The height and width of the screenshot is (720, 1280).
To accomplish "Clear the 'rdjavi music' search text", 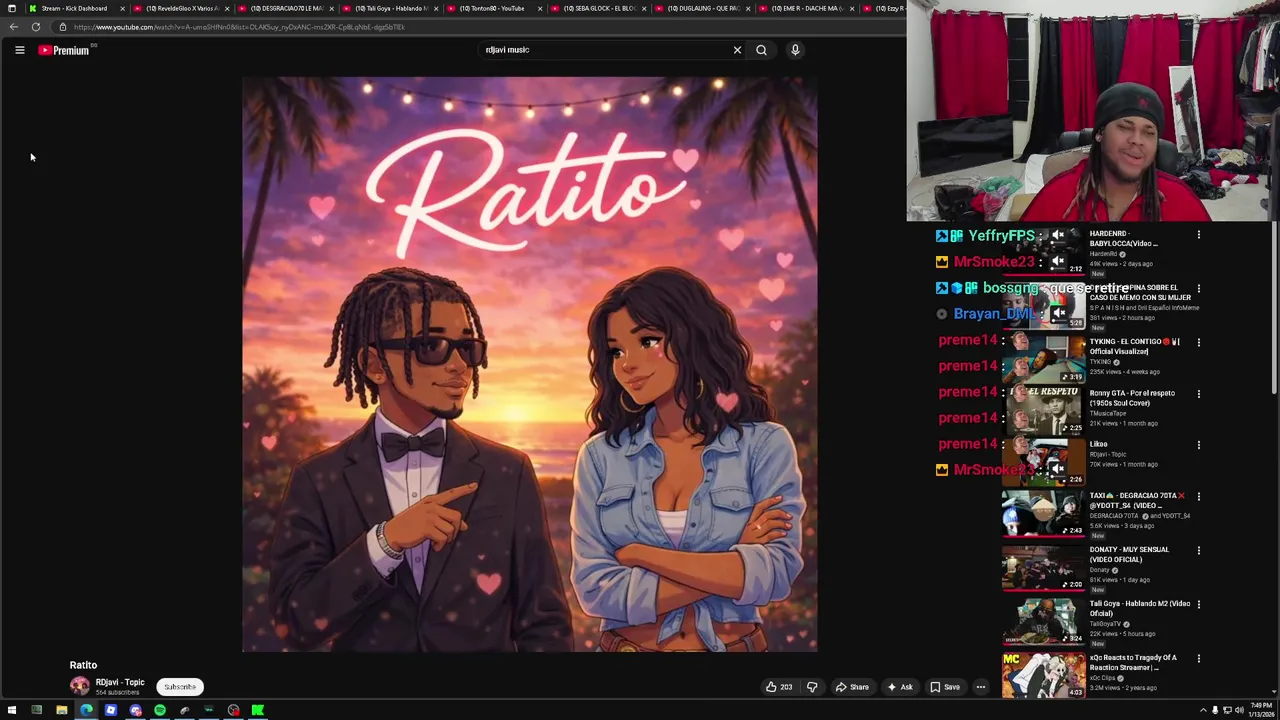I will tap(737, 50).
